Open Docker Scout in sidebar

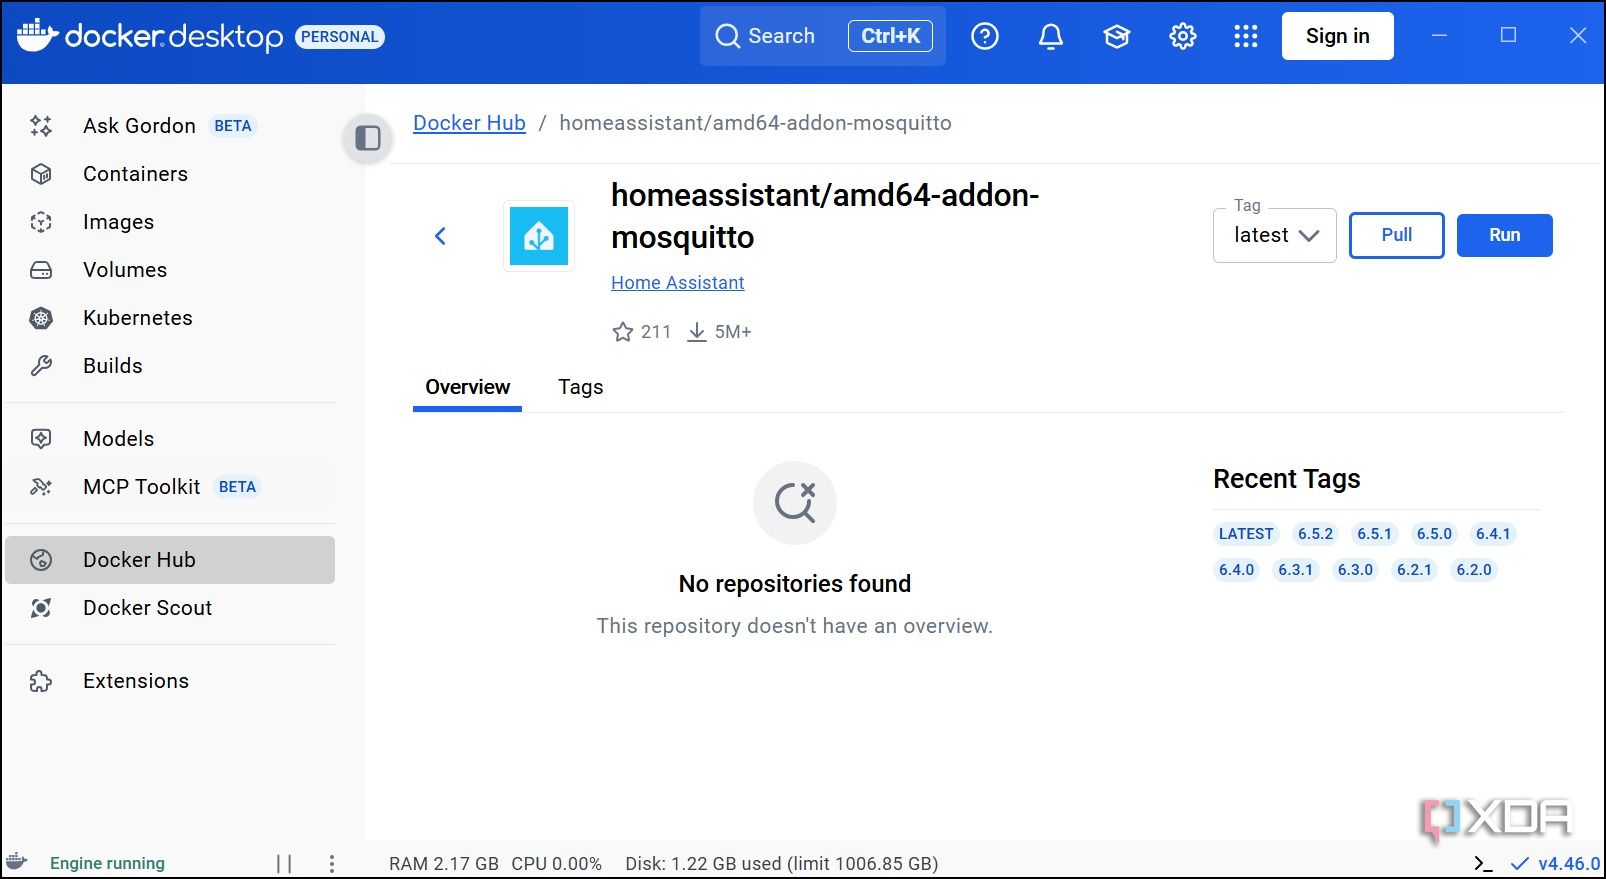[x=170, y=608]
